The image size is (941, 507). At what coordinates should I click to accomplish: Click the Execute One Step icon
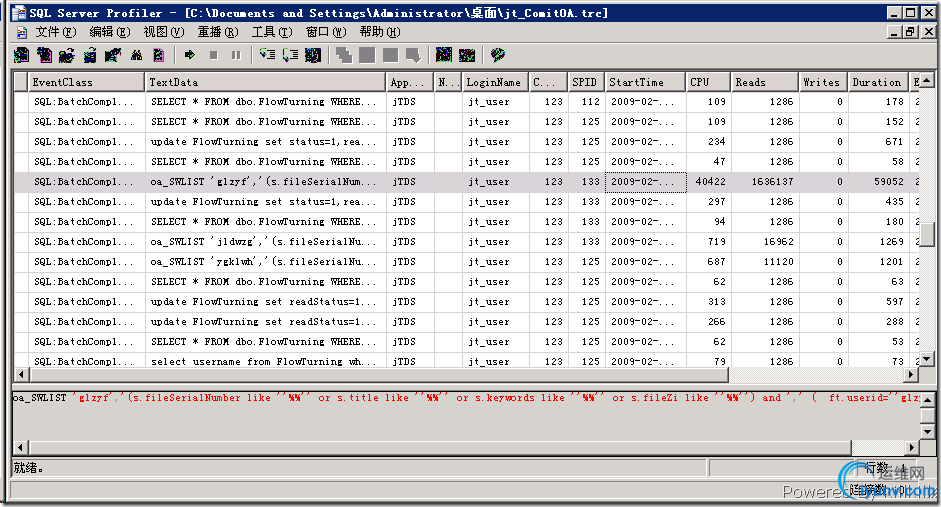tap(267, 55)
